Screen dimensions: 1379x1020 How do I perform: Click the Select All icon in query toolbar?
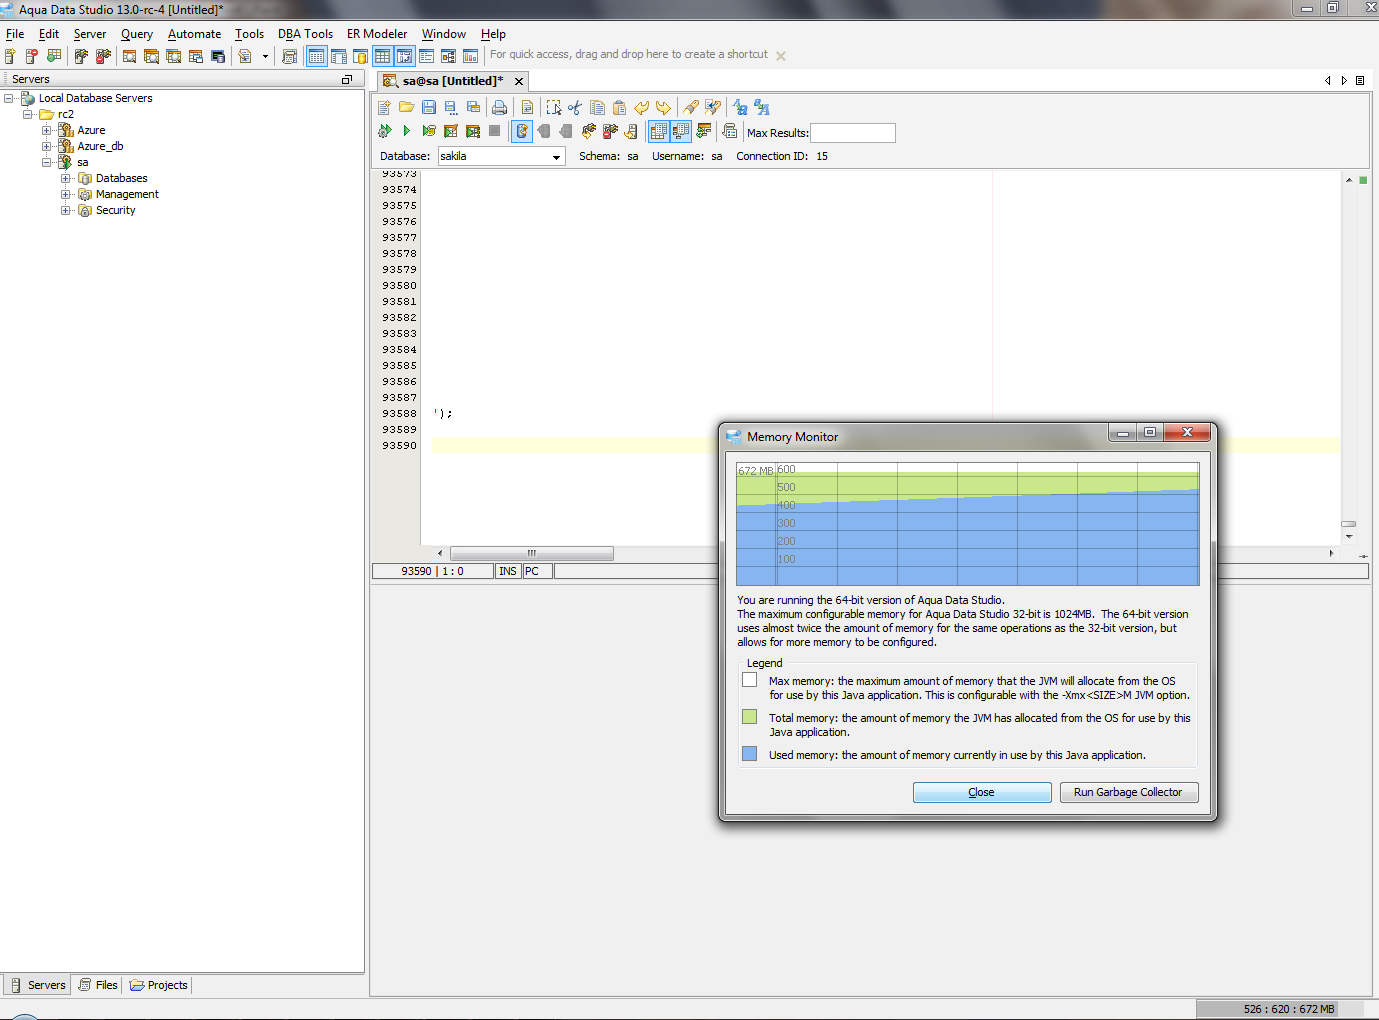553,107
